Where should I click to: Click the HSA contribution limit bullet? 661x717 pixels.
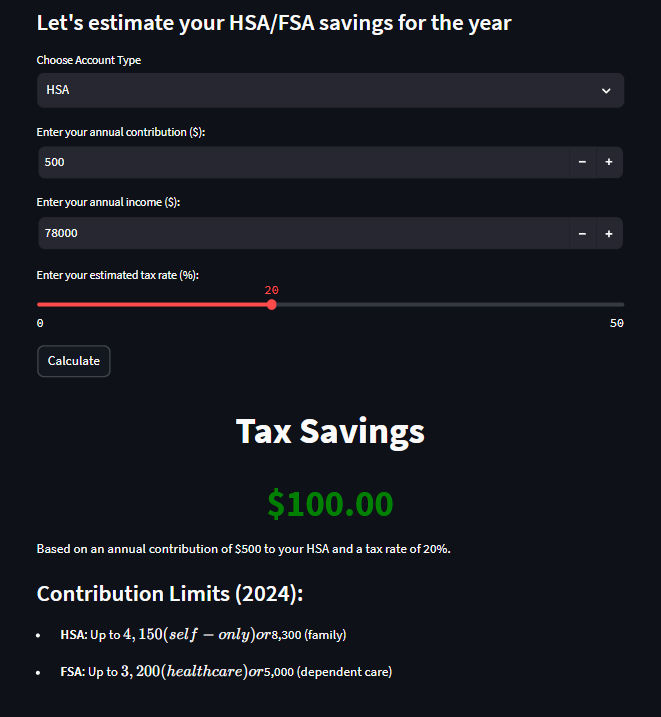pos(203,635)
